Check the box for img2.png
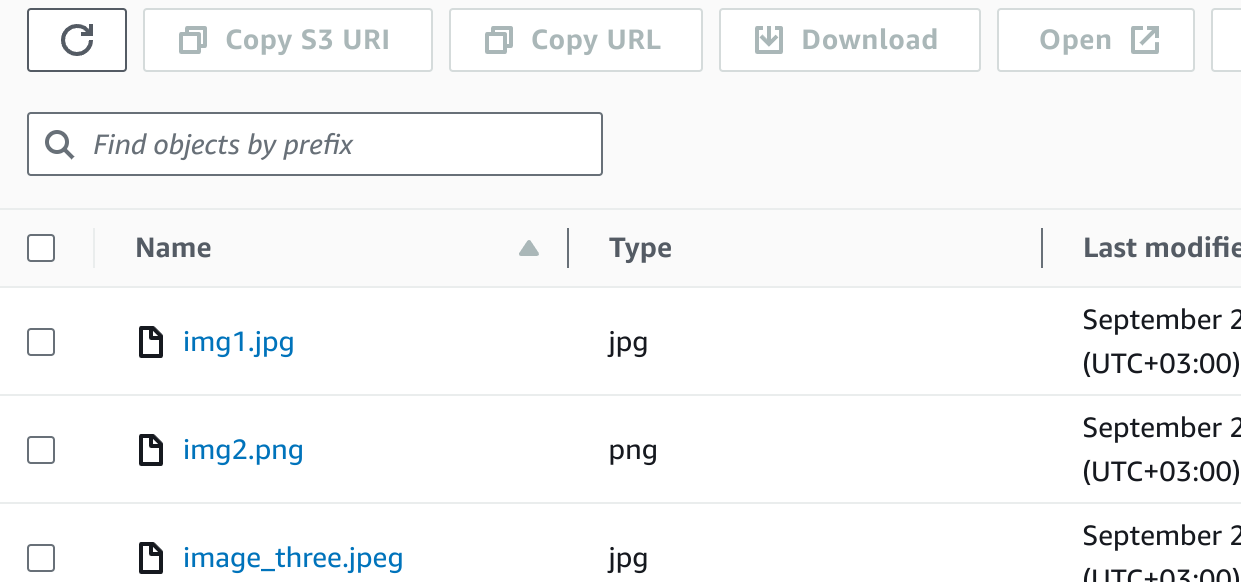 pyautogui.click(x=41, y=451)
